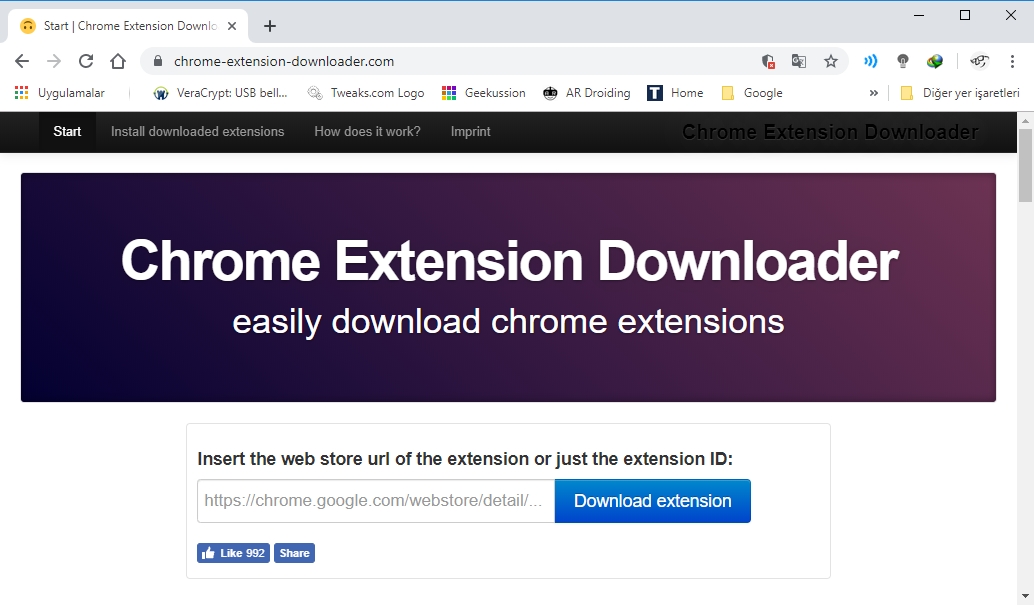Open the profile avatar icon
This screenshot has height=605, width=1034.
coord(979,61)
